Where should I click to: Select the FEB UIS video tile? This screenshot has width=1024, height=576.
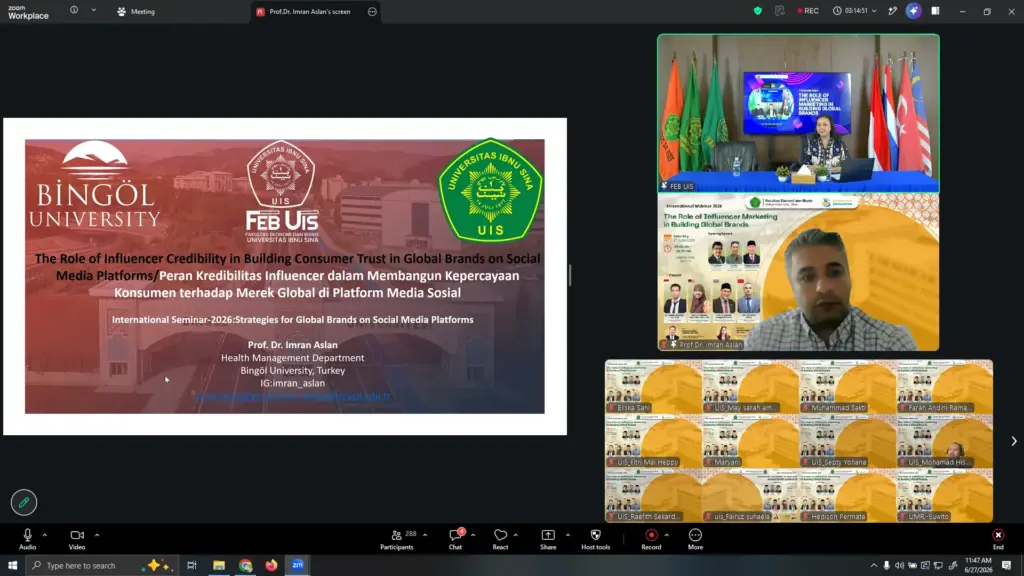click(798, 114)
